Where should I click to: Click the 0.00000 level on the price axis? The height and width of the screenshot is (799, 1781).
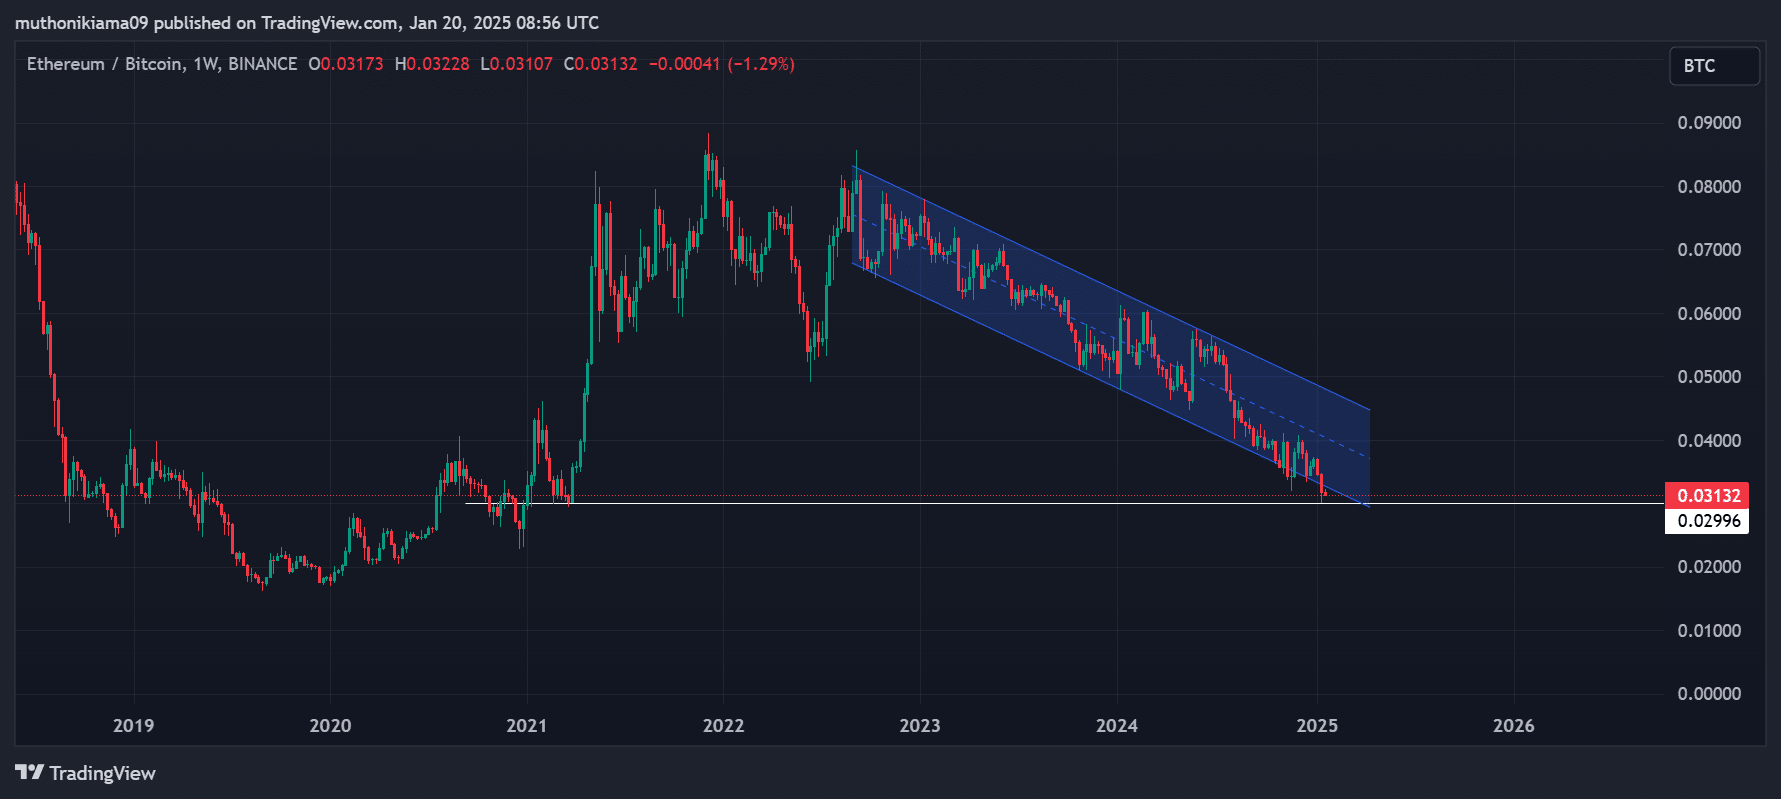(1708, 694)
